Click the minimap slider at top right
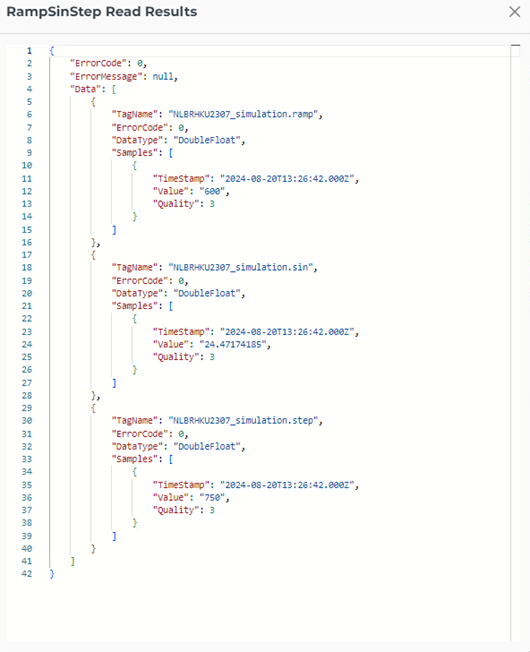 515,51
